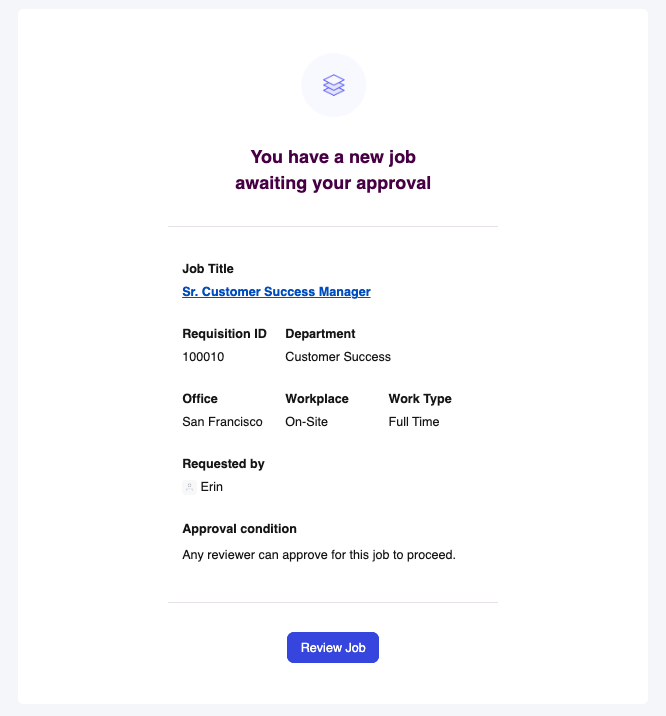Click the Department label
Viewport: 666px width, 716px height.
pos(320,334)
